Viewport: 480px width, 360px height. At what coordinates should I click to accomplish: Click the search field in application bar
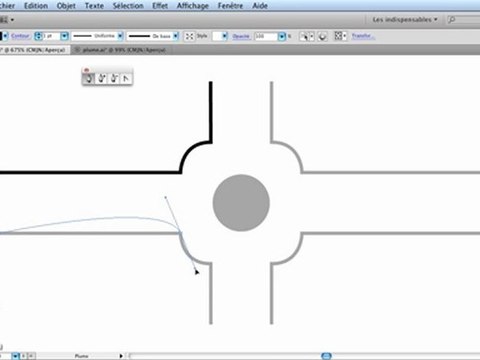[x=463, y=20]
